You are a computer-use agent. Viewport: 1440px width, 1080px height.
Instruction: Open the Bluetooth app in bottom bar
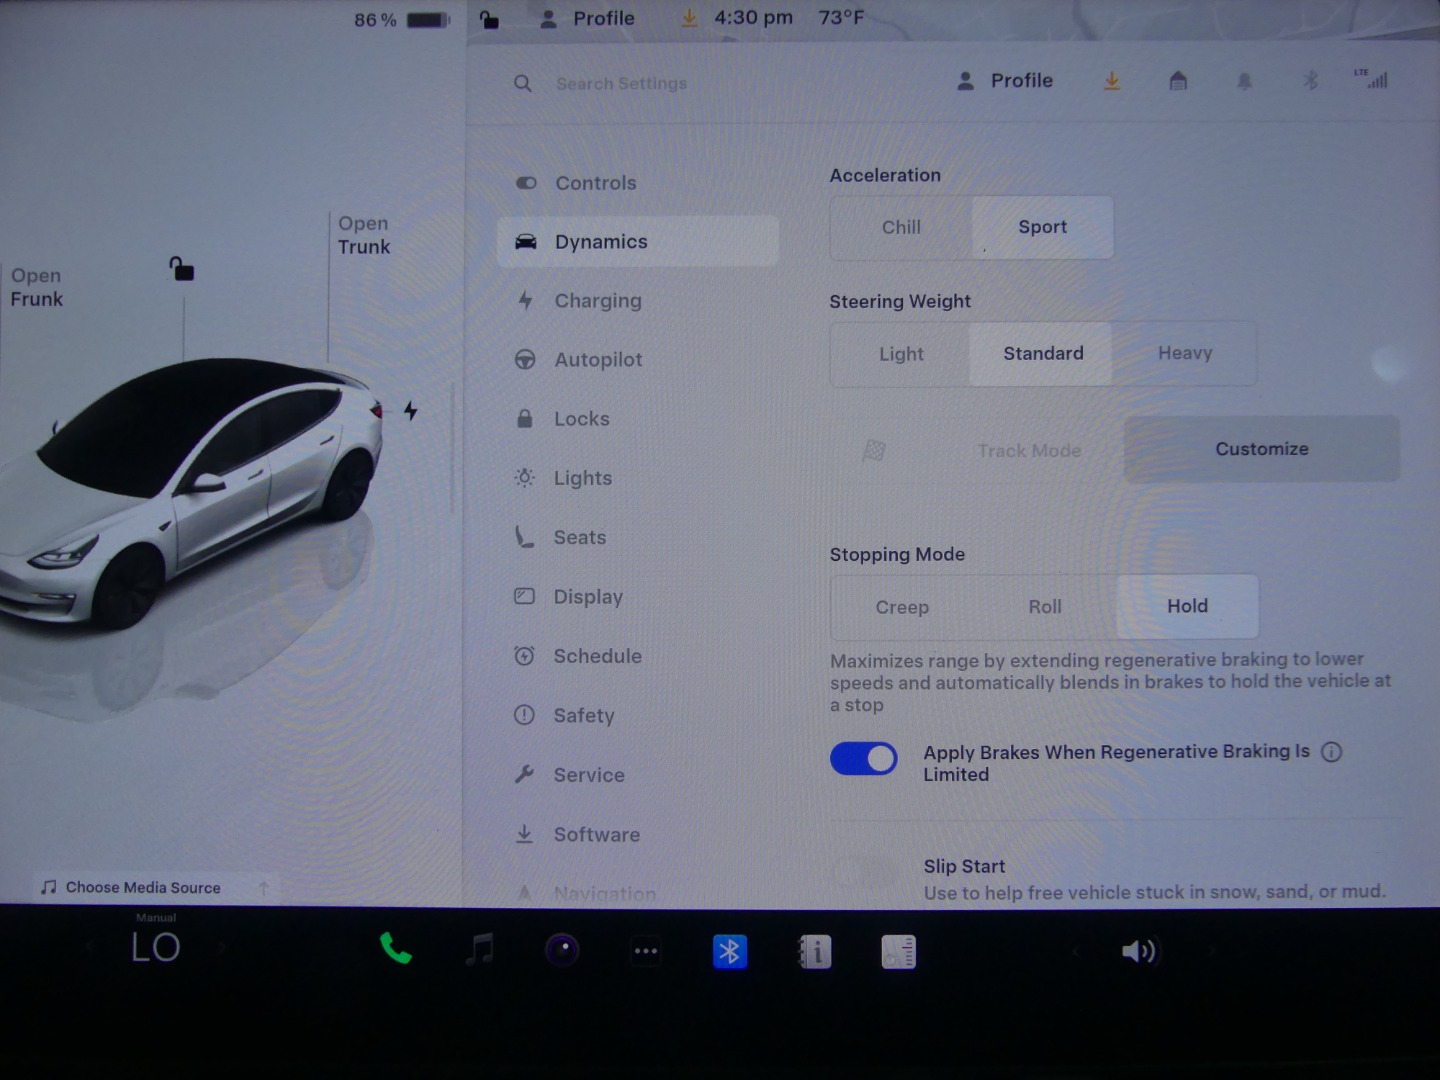[x=729, y=951]
